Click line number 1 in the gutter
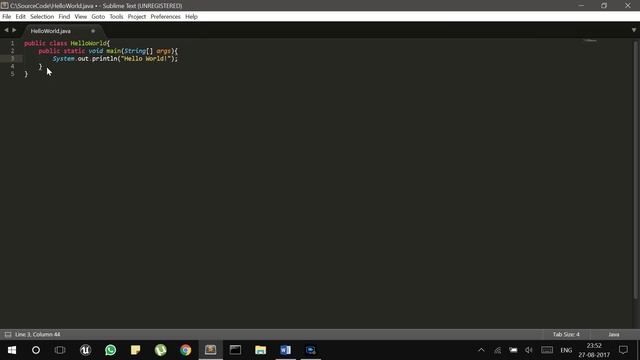This screenshot has width=640, height=360. (x=12, y=43)
